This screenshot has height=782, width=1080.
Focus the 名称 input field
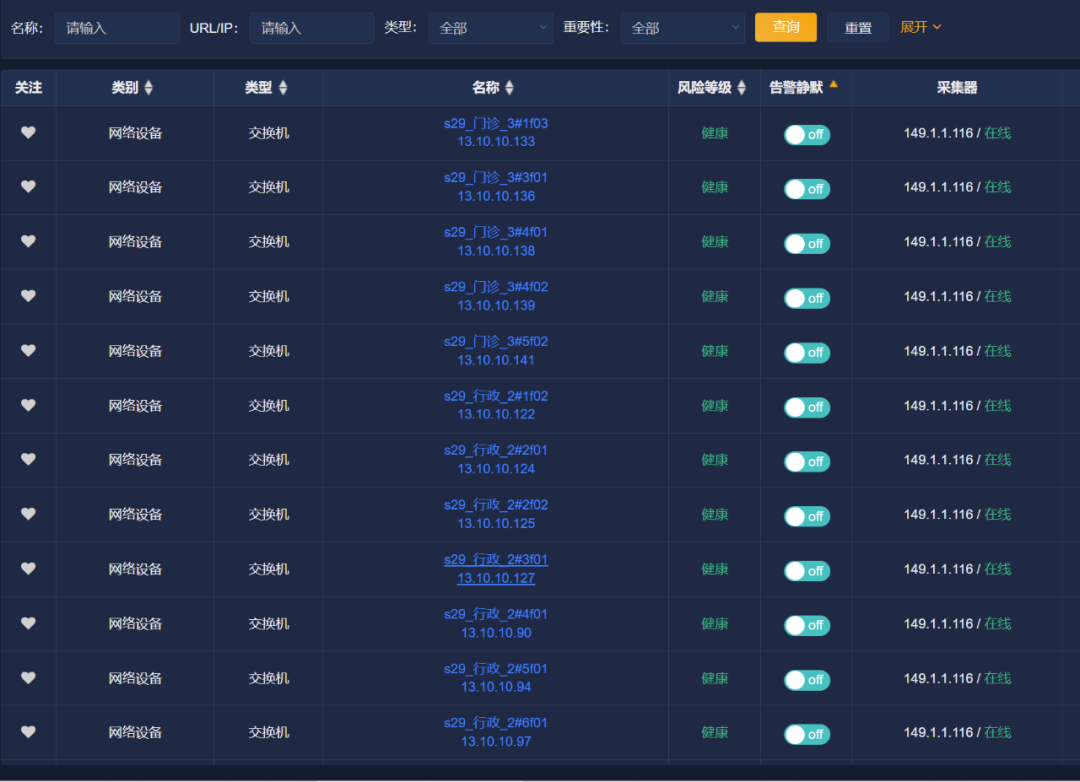pos(117,28)
